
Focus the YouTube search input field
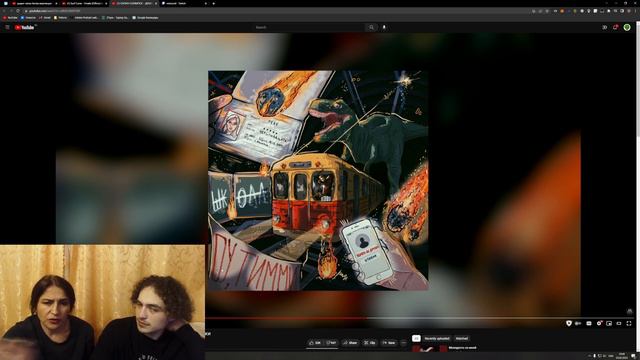[x=309, y=27]
